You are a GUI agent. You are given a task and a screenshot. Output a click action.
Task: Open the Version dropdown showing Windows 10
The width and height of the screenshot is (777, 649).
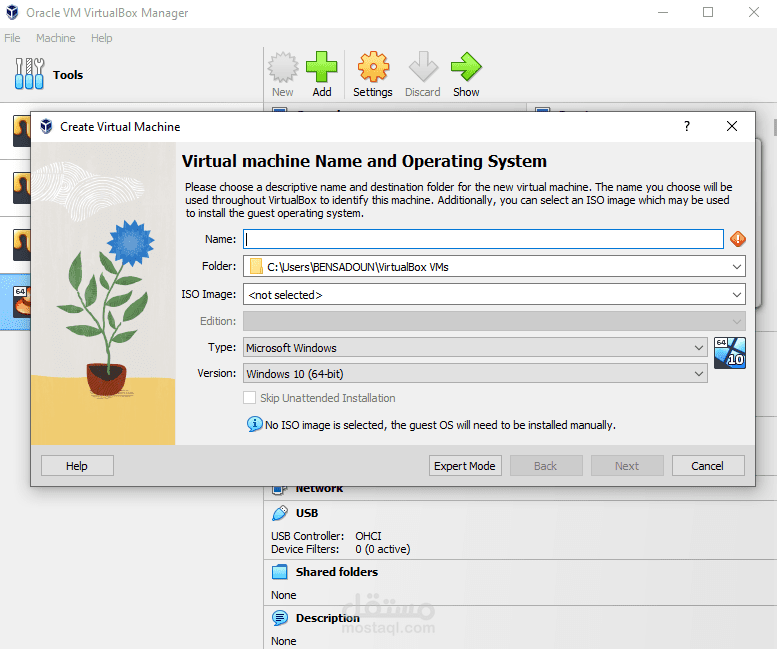[x=475, y=373]
